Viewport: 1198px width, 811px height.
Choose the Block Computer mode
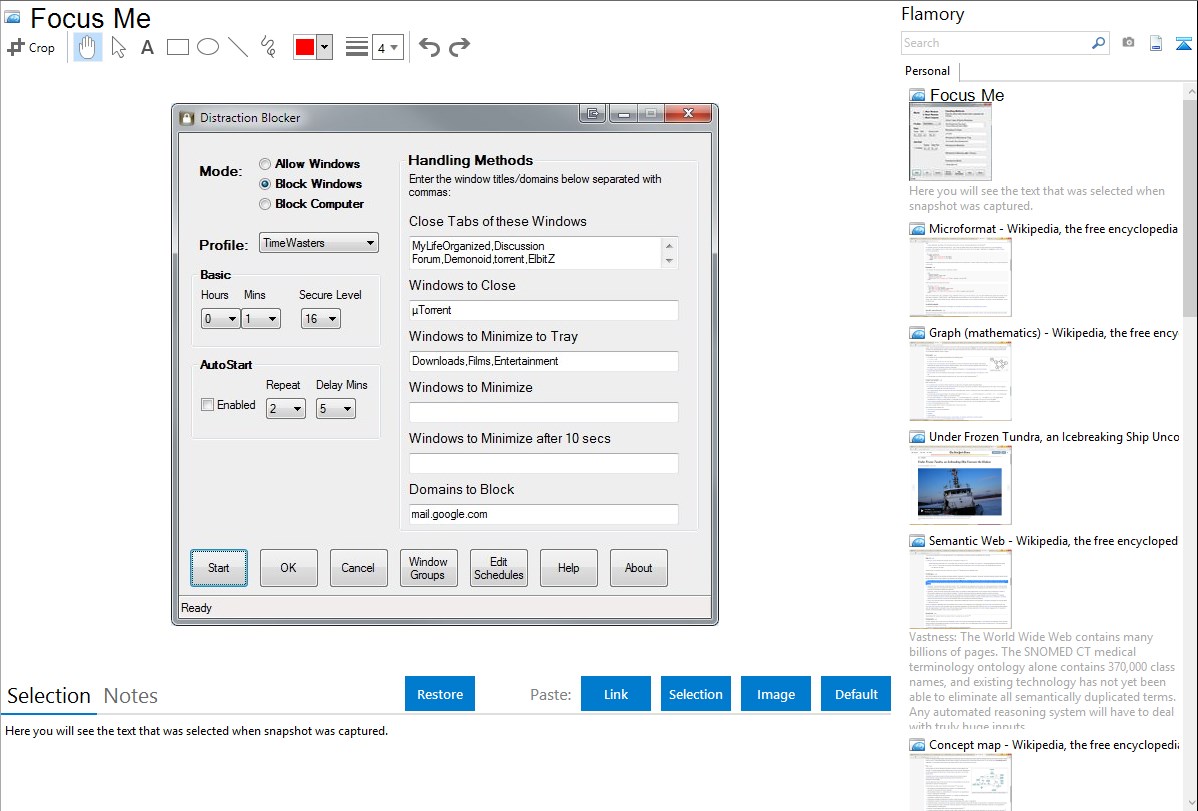(x=265, y=204)
